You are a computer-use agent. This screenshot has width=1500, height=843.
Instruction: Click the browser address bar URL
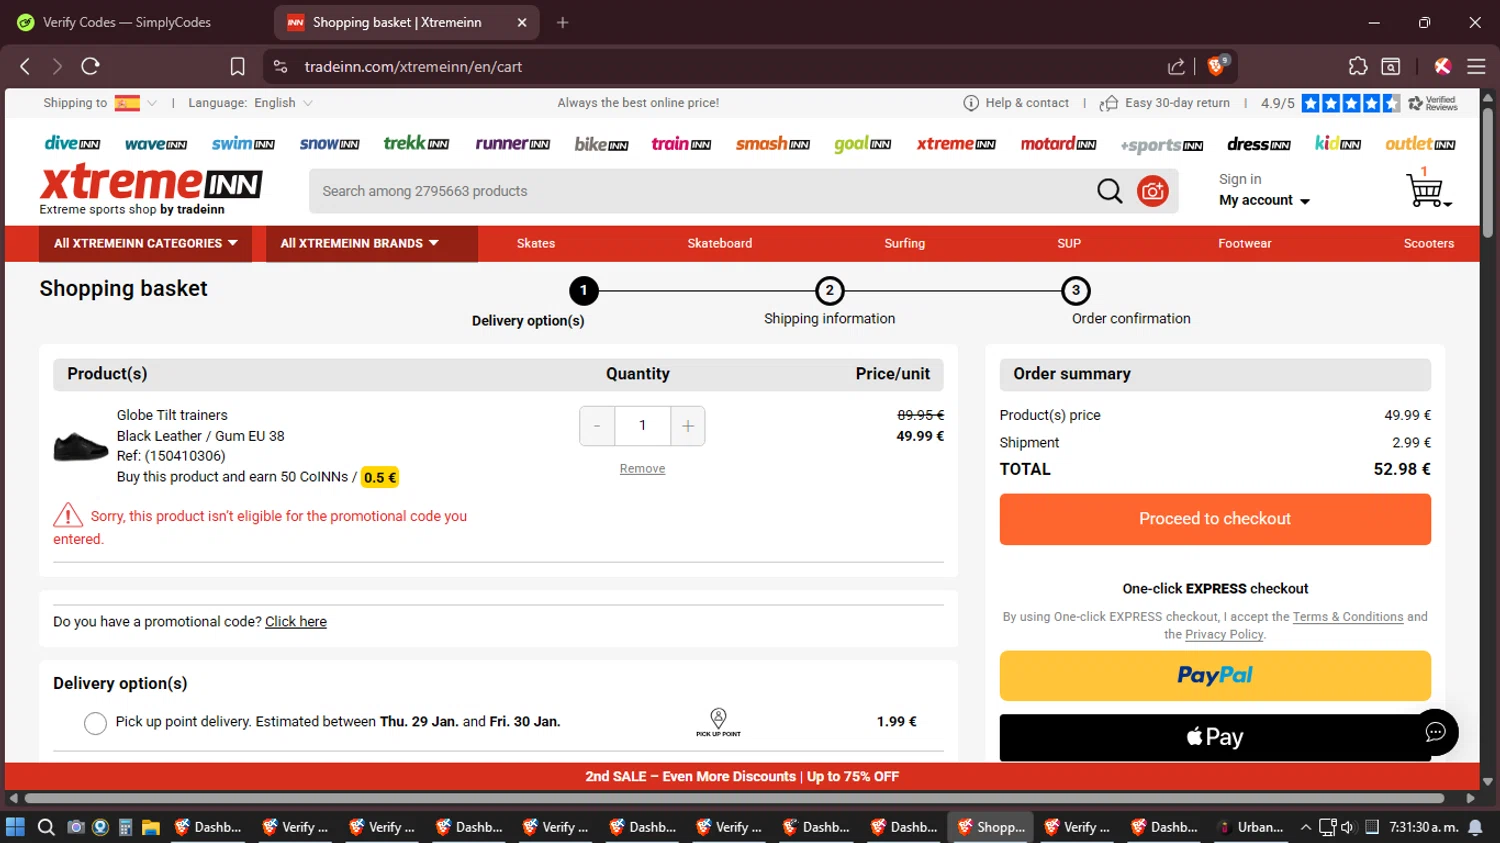click(413, 67)
